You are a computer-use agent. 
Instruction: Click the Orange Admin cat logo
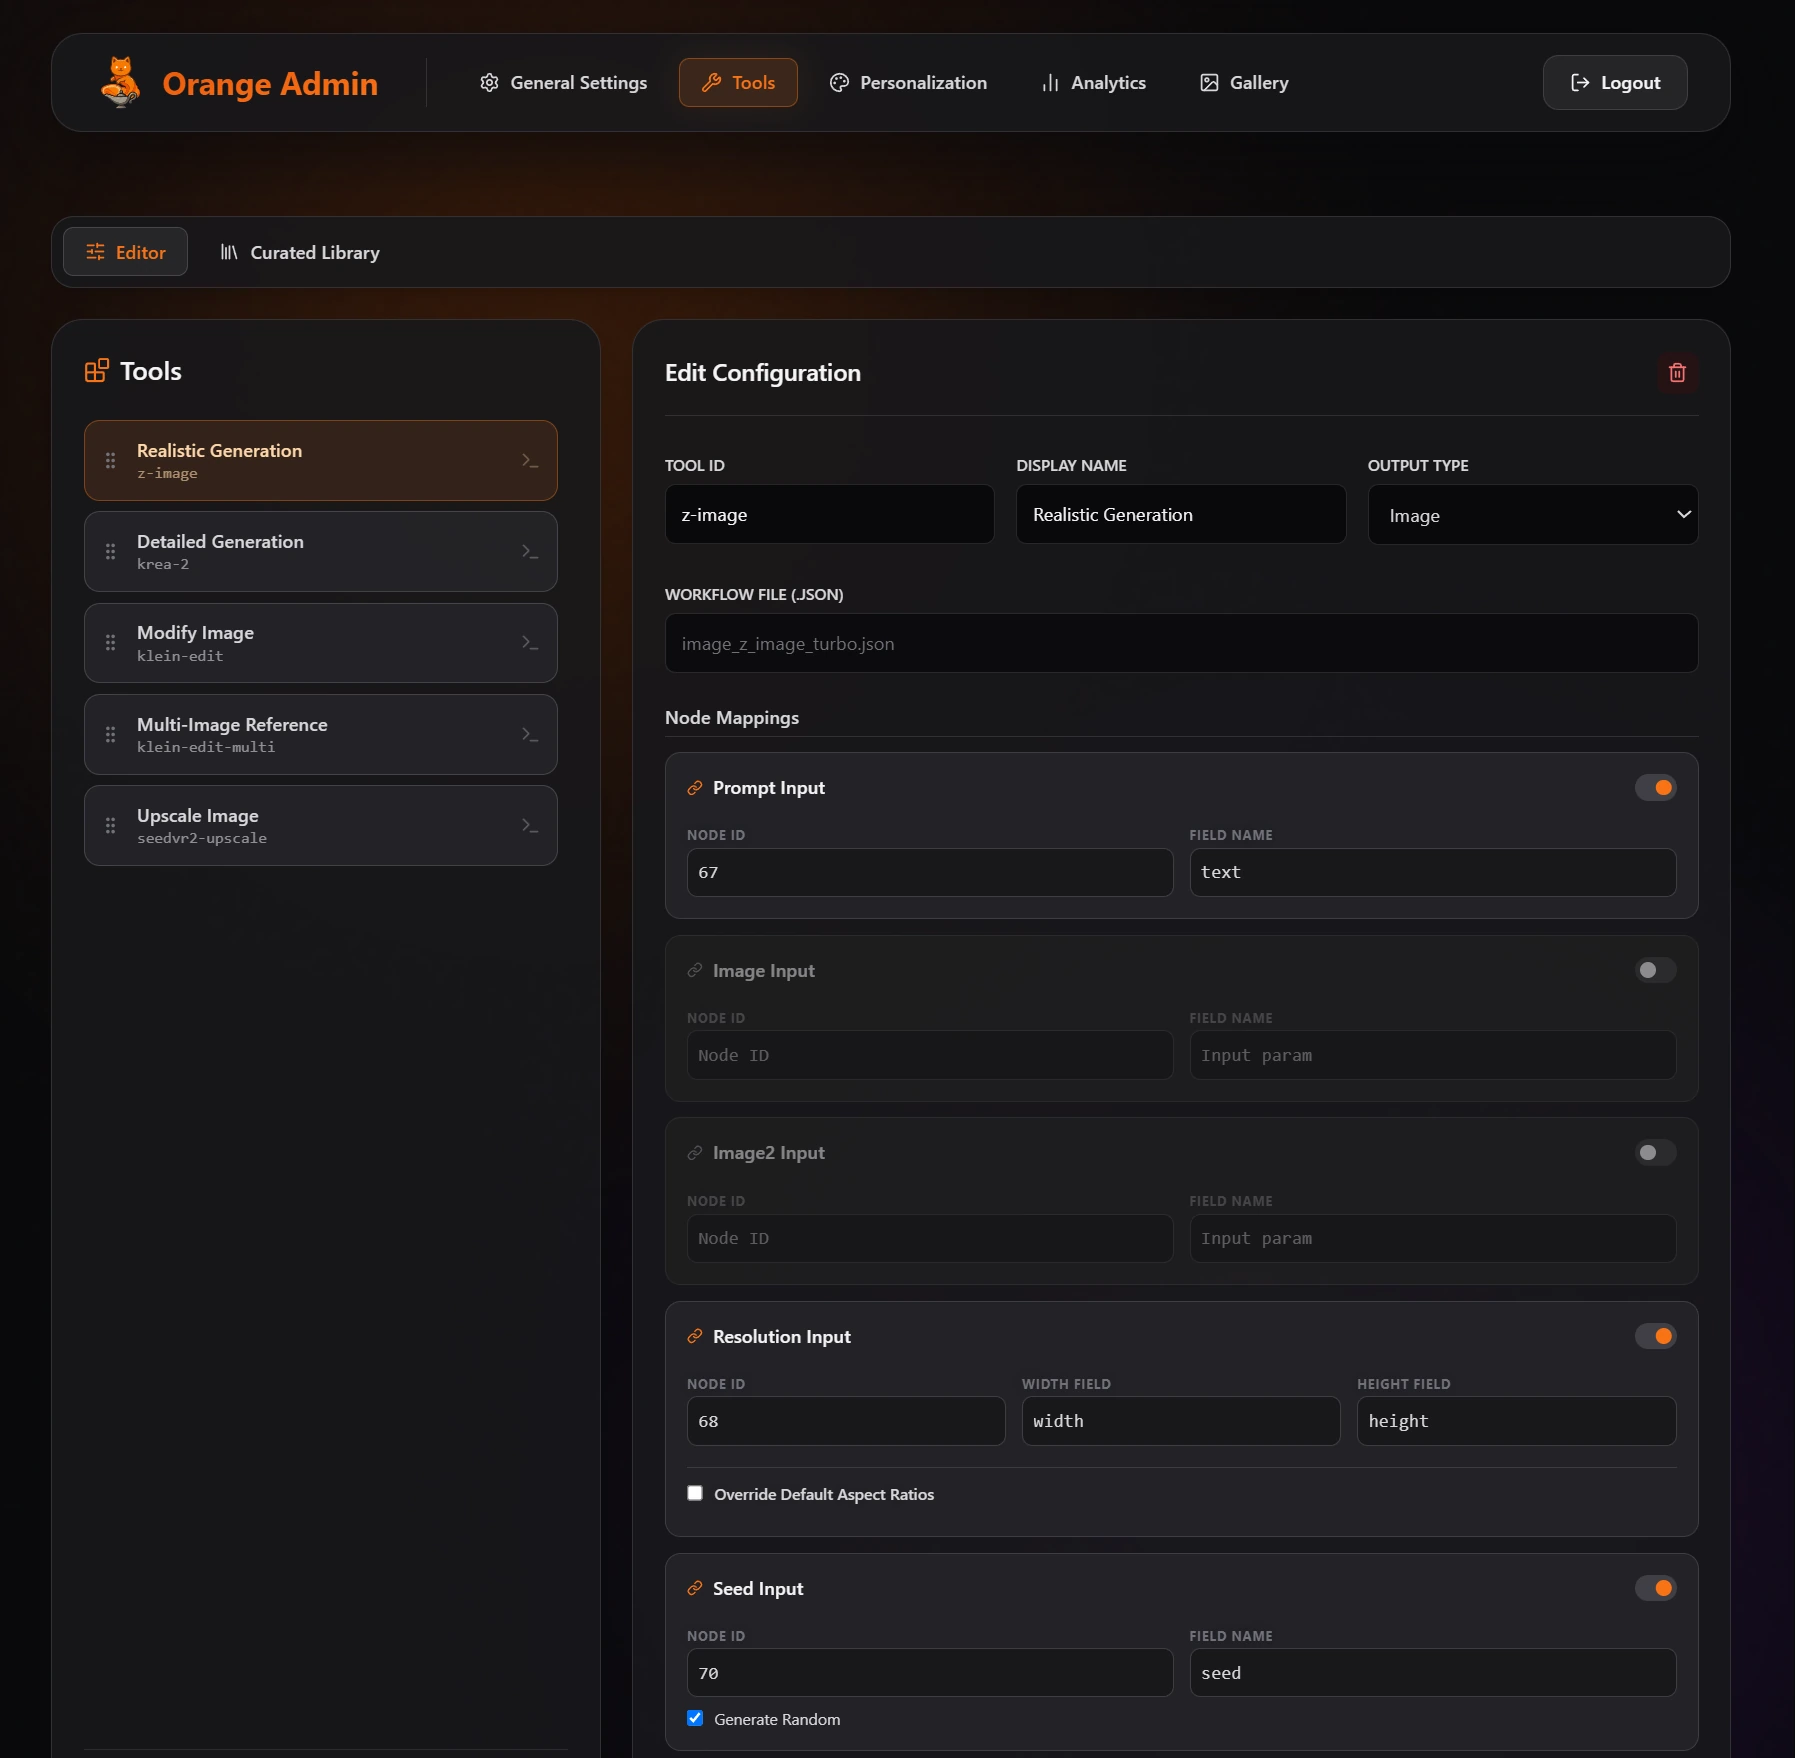121,82
